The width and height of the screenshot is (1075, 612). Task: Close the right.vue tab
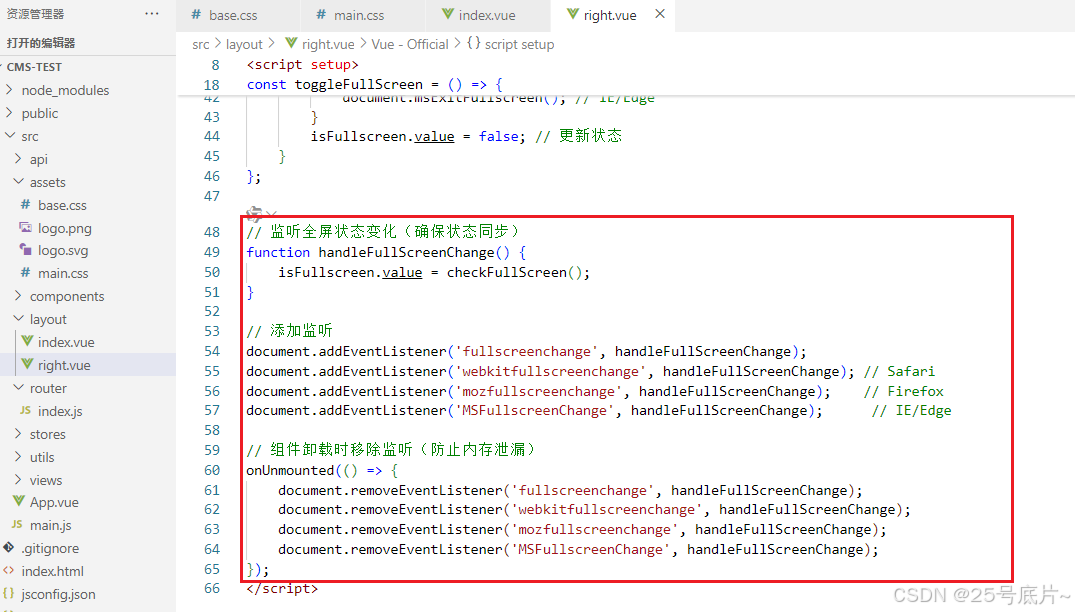660,14
